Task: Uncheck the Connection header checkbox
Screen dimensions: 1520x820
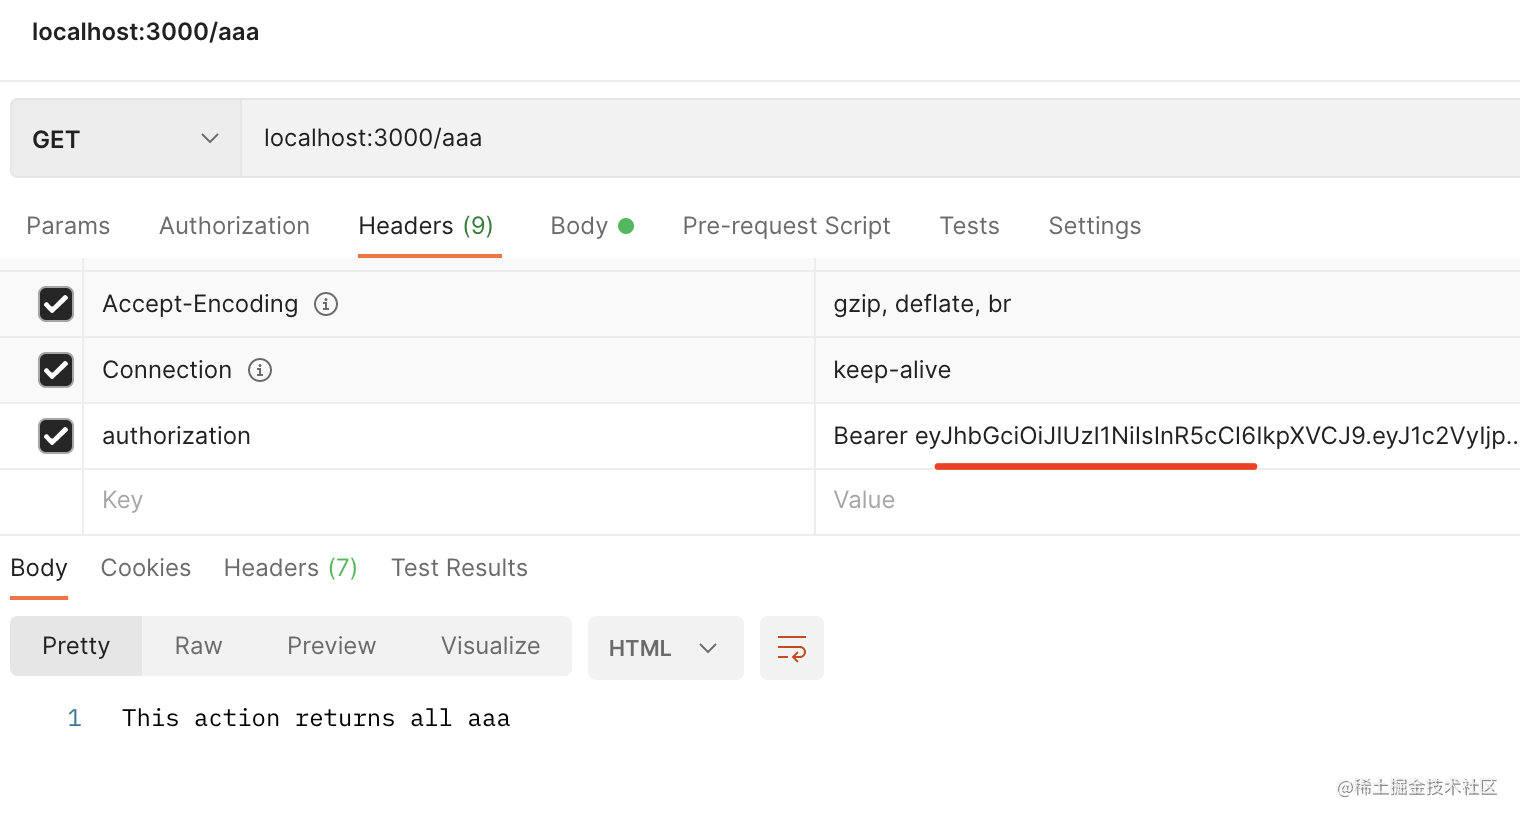Action: tap(56, 370)
